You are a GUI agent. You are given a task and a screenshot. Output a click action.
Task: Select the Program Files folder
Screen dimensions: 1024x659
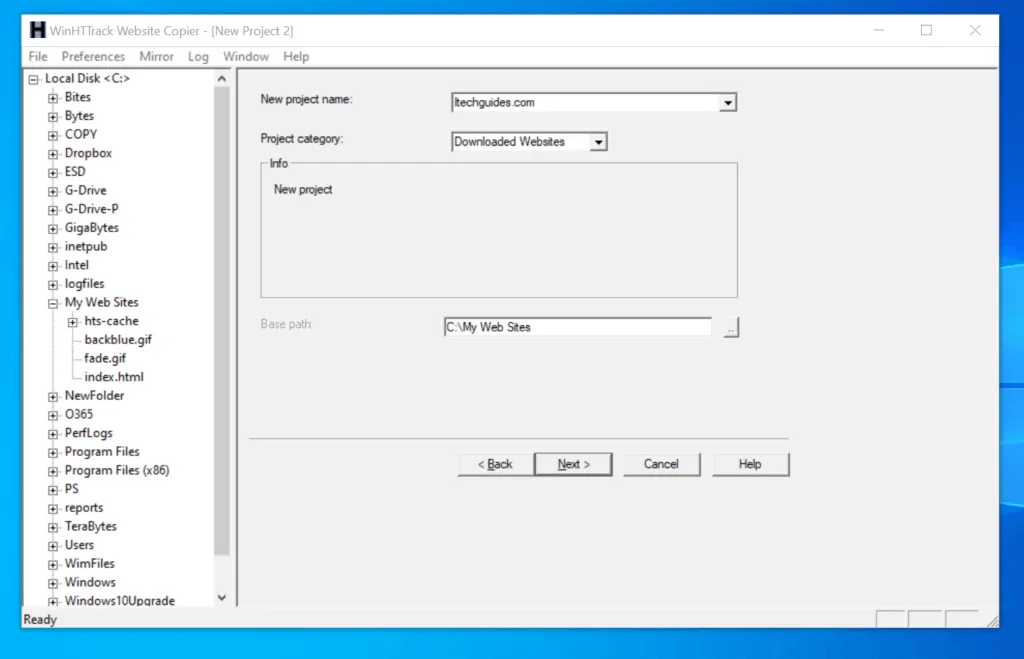[x=102, y=452]
